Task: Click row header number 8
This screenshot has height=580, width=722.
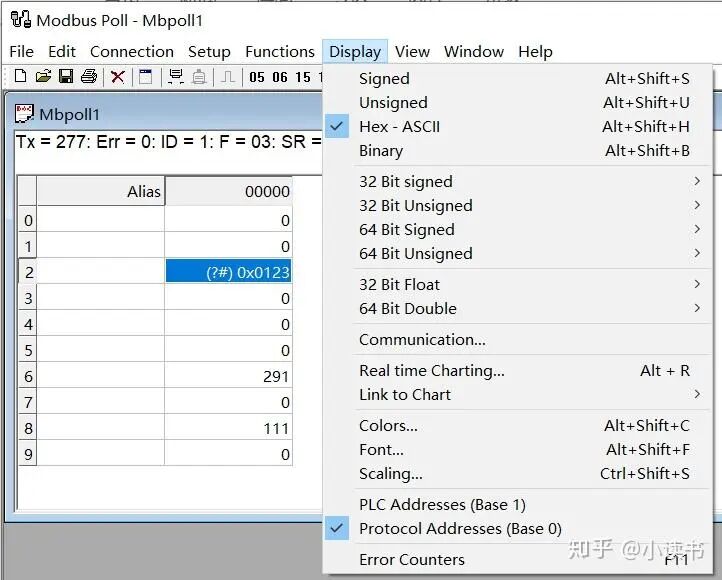Action: coord(28,428)
